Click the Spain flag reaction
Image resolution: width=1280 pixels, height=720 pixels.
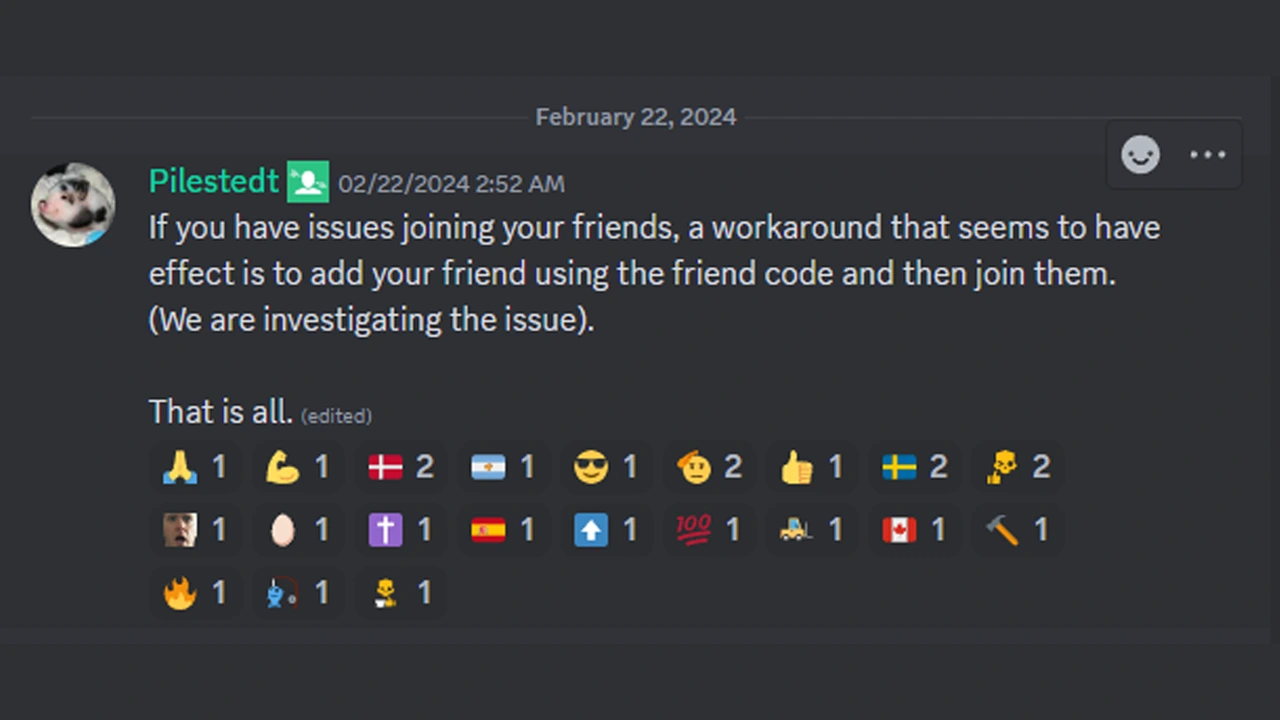pos(504,530)
